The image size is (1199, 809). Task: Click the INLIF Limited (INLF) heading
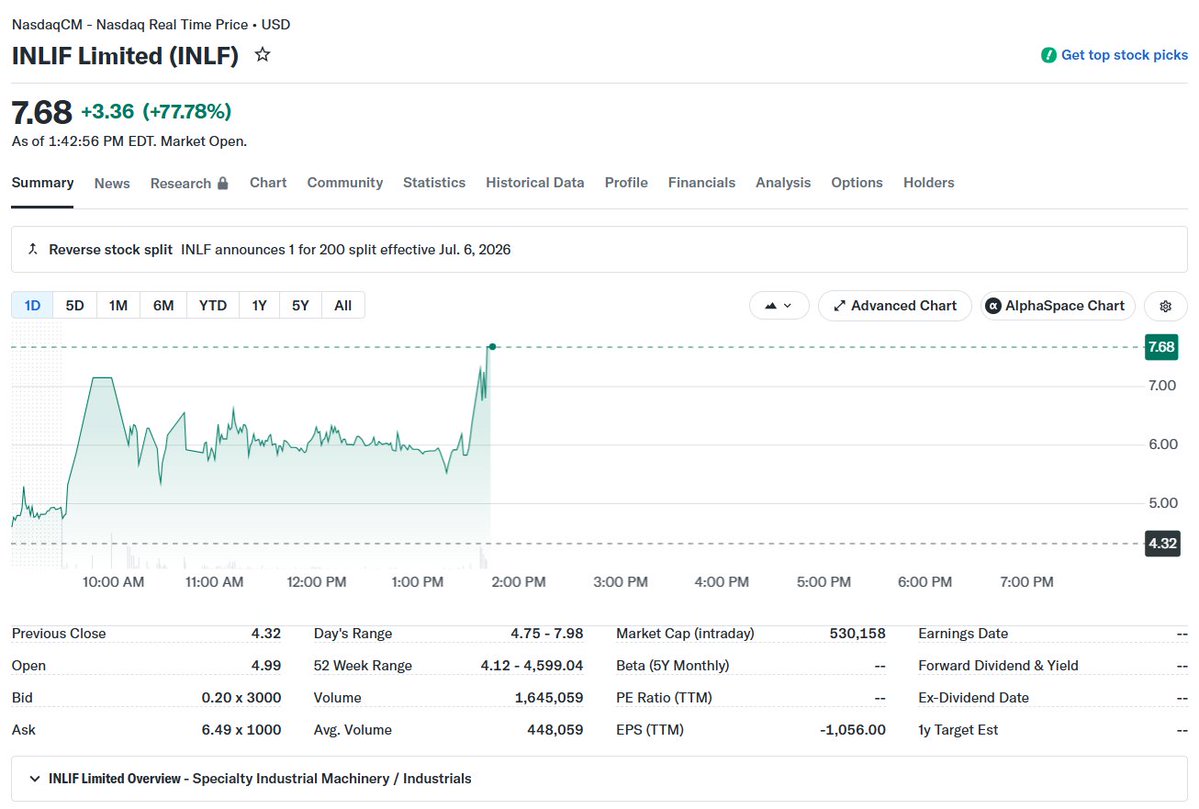[125, 56]
